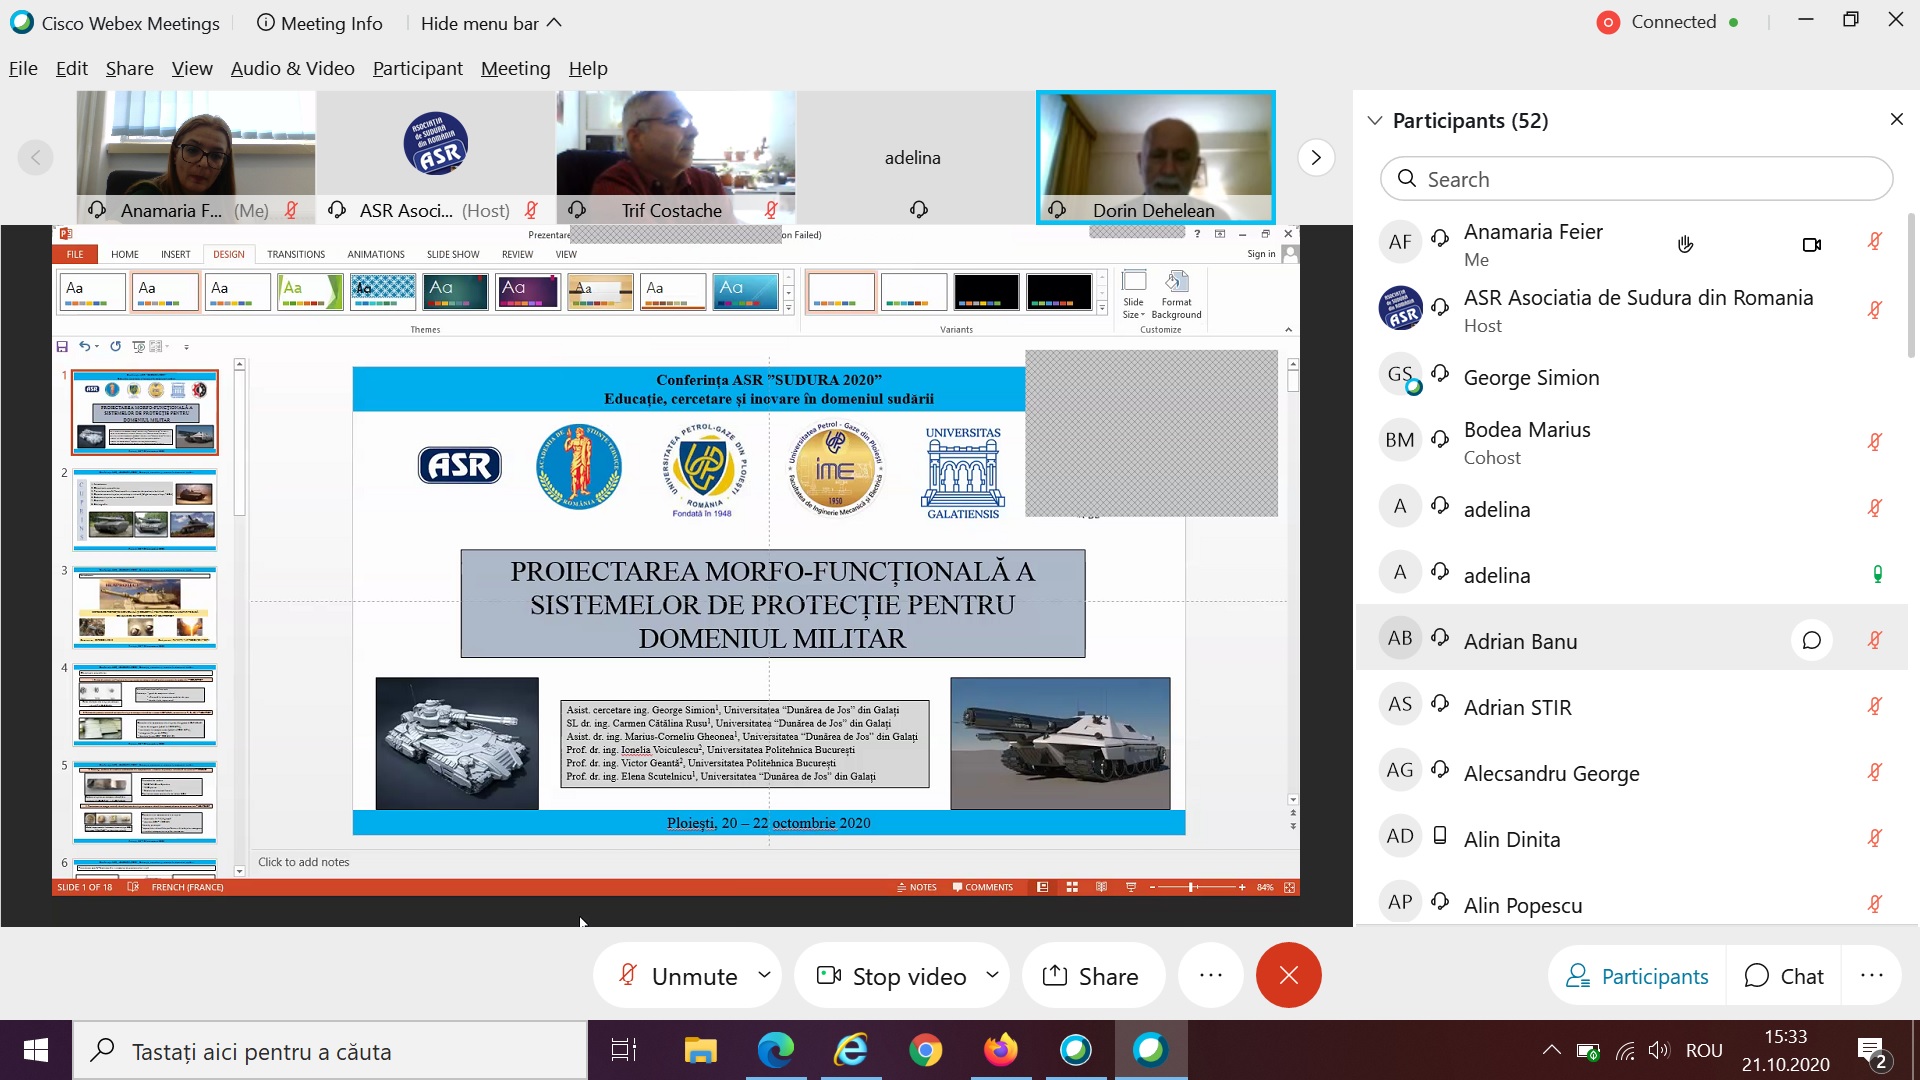The height and width of the screenshot is (1080, 1920).
Task: Open the Audio & Video menu
Action: pos(292,68)
